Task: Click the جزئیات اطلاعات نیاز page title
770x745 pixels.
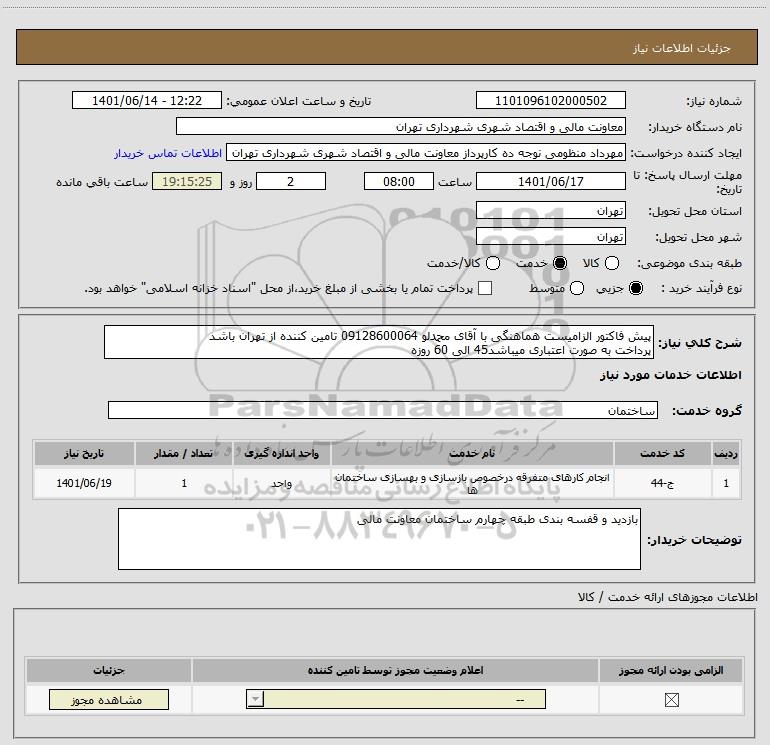Action: (x=682, y=48)
